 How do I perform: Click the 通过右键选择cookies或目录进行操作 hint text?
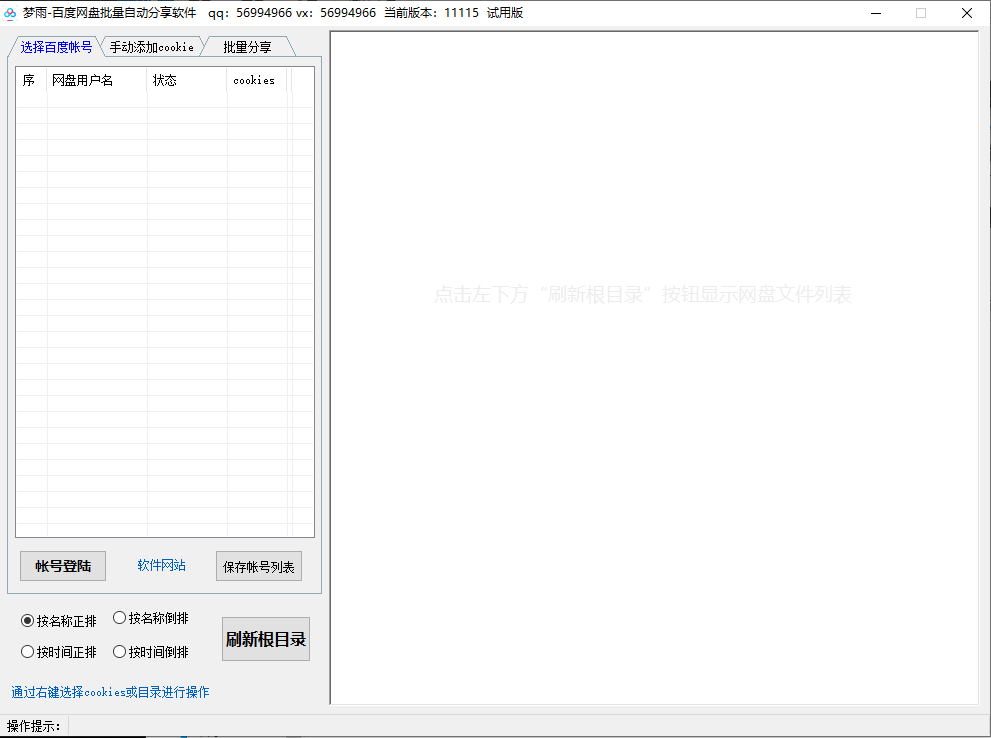pos(110,692)
